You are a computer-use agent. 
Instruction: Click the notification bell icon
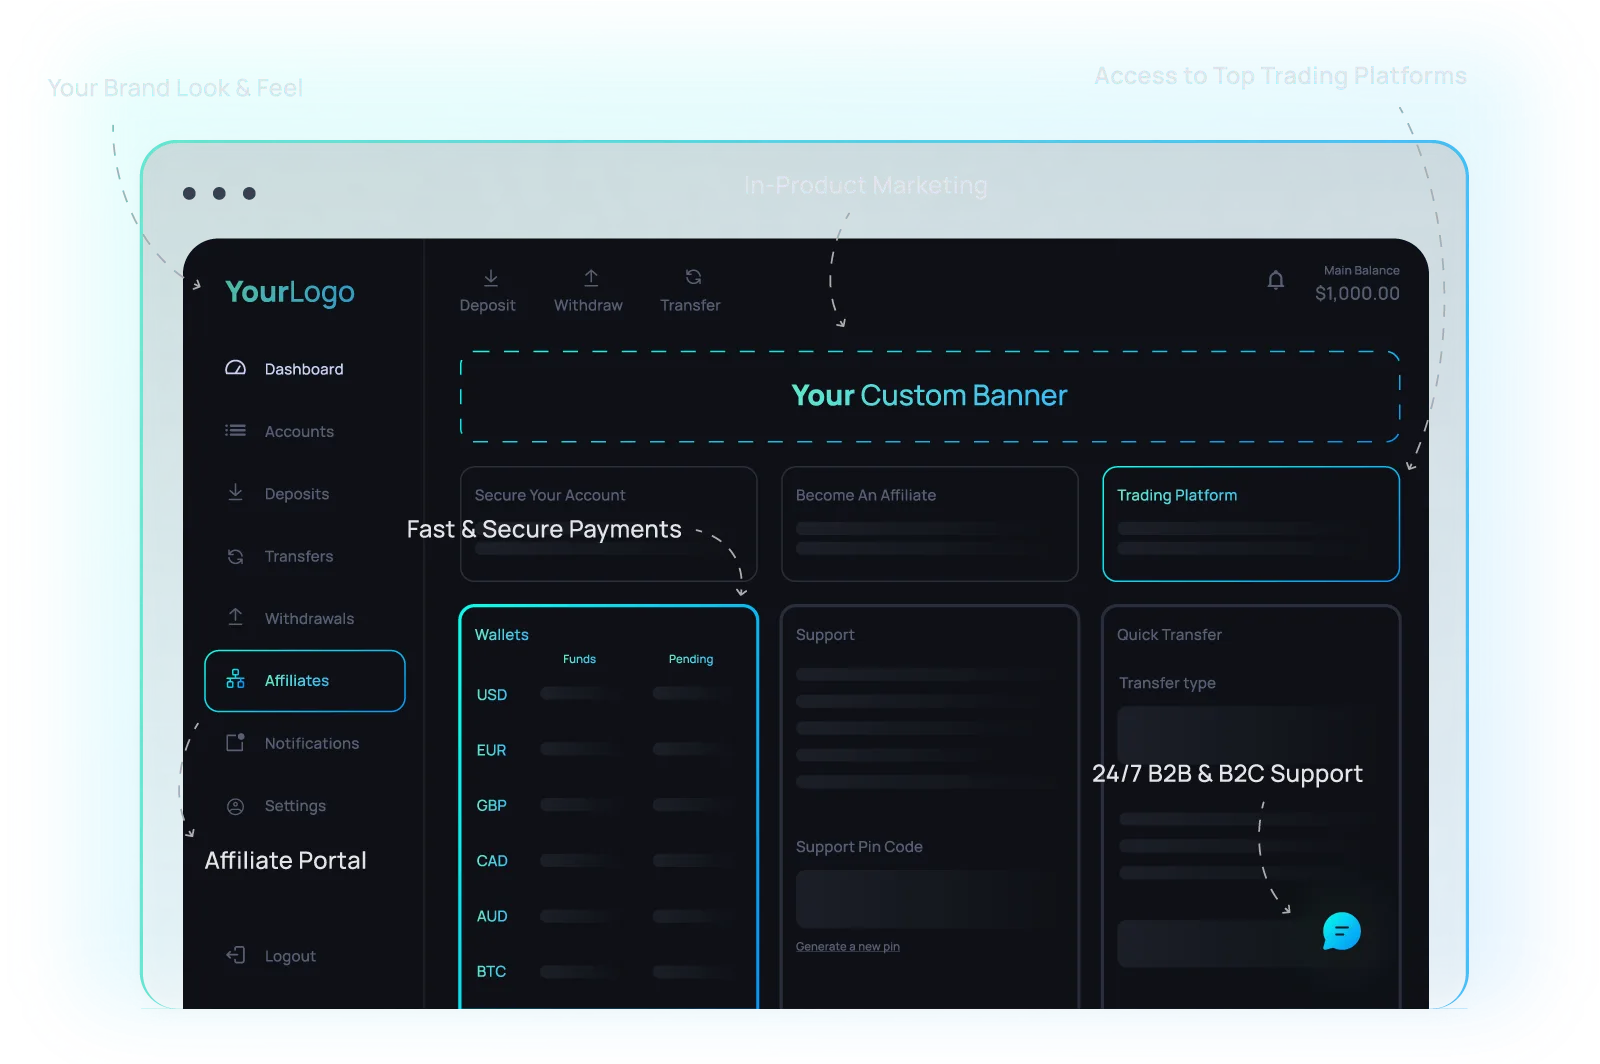[x=1275, y=280]
